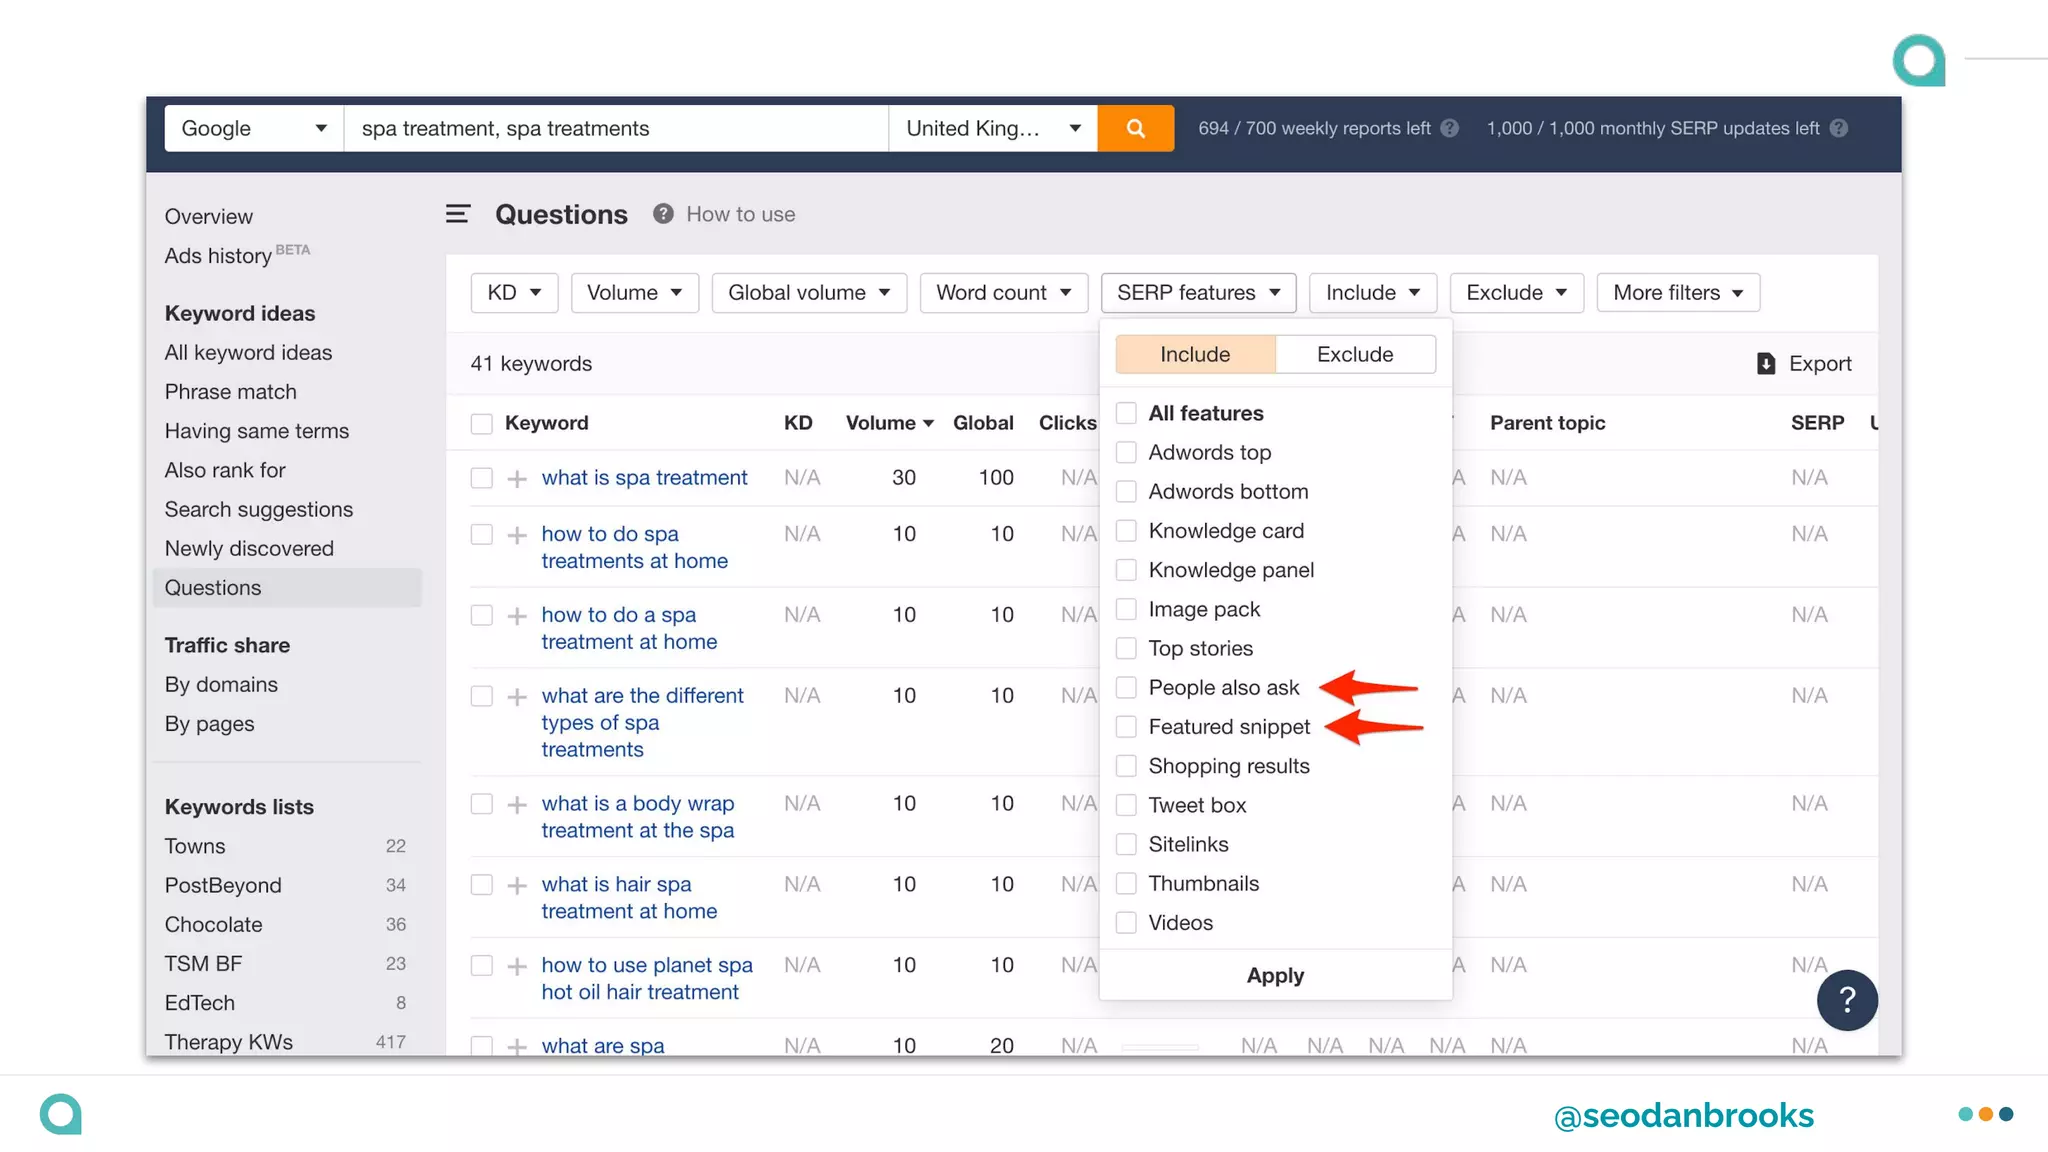Add 'what is spa treatment' with plus icon
The height and width of the screenshot is (1152, 2048).
(517, 479)
